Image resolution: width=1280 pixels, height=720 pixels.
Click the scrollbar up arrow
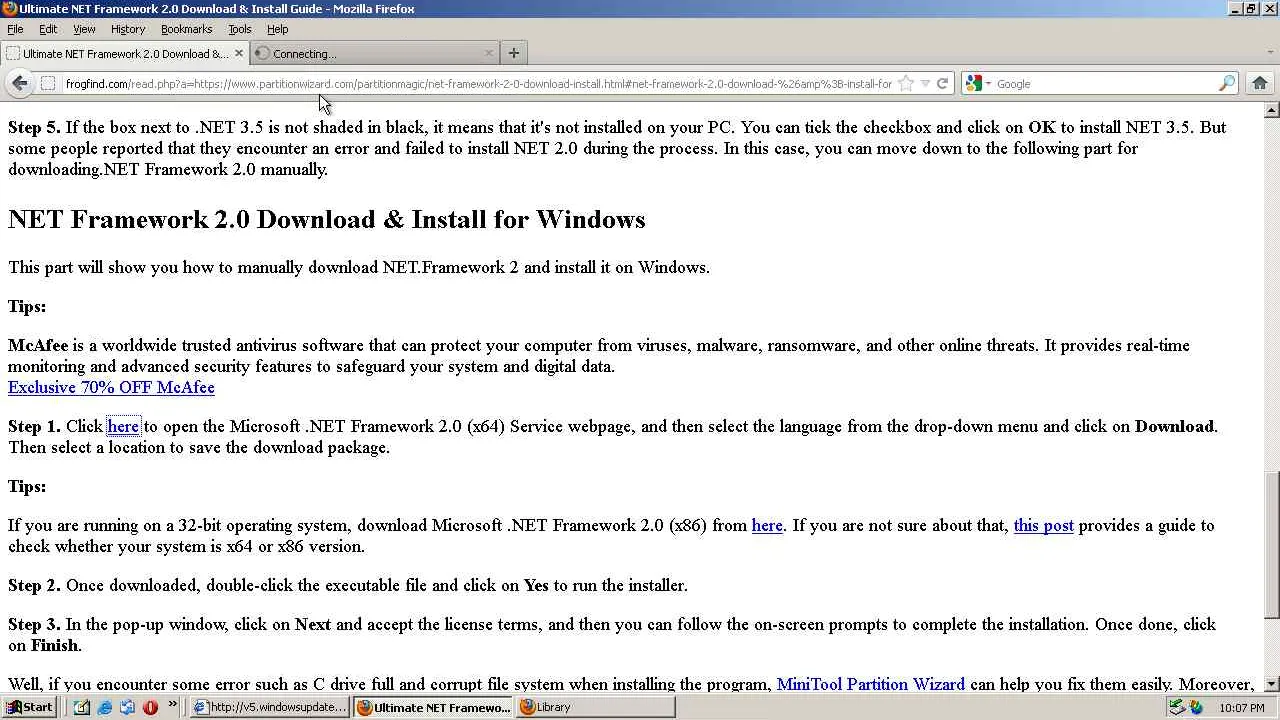tap(1272, 110)
